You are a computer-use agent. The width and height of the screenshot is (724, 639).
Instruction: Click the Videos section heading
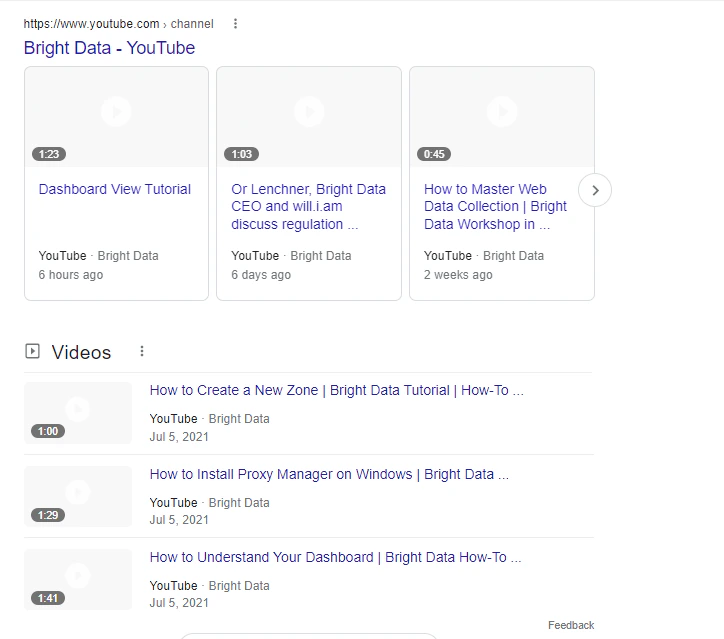tap(81, 352)
